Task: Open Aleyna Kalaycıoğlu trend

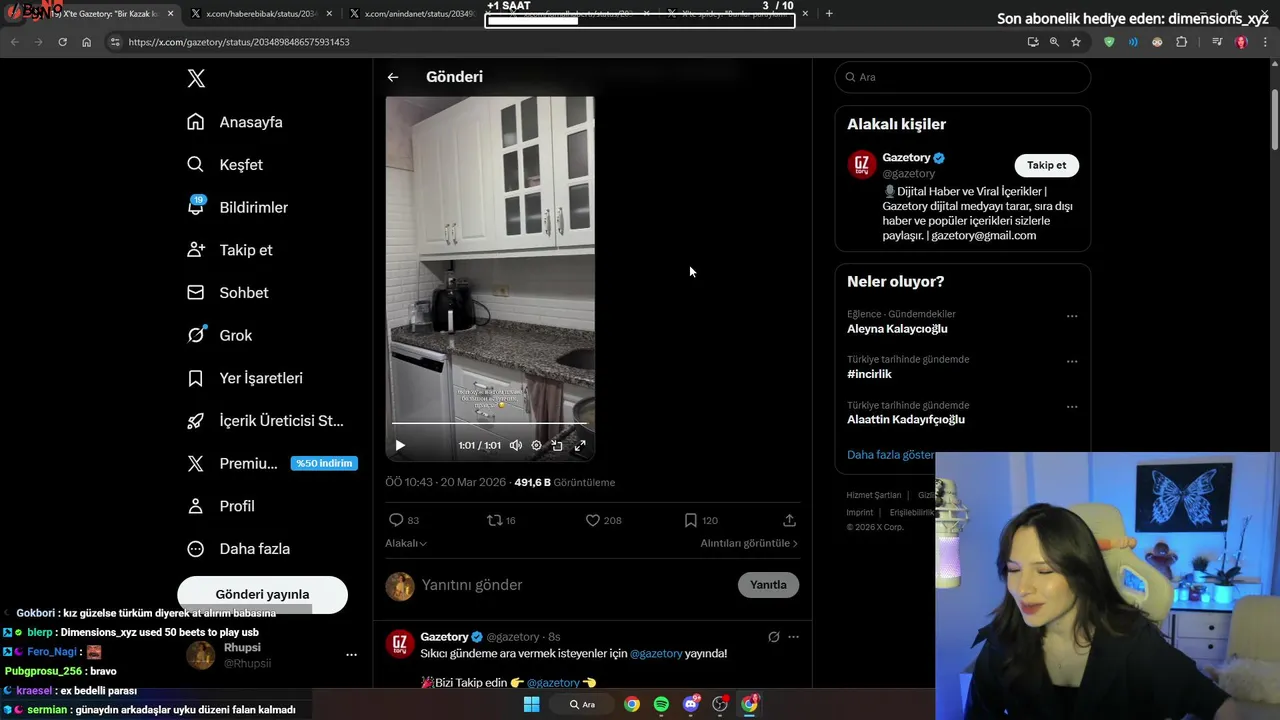Action: click(897, 329)
